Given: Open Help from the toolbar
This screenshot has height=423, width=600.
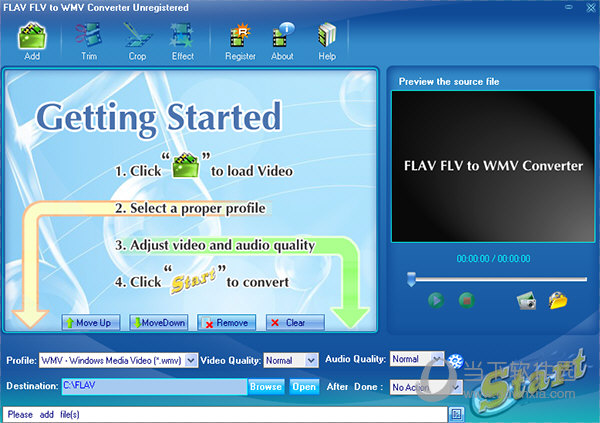Looking at the screenshot, I should pyautogui.click(x=327, y=41).
